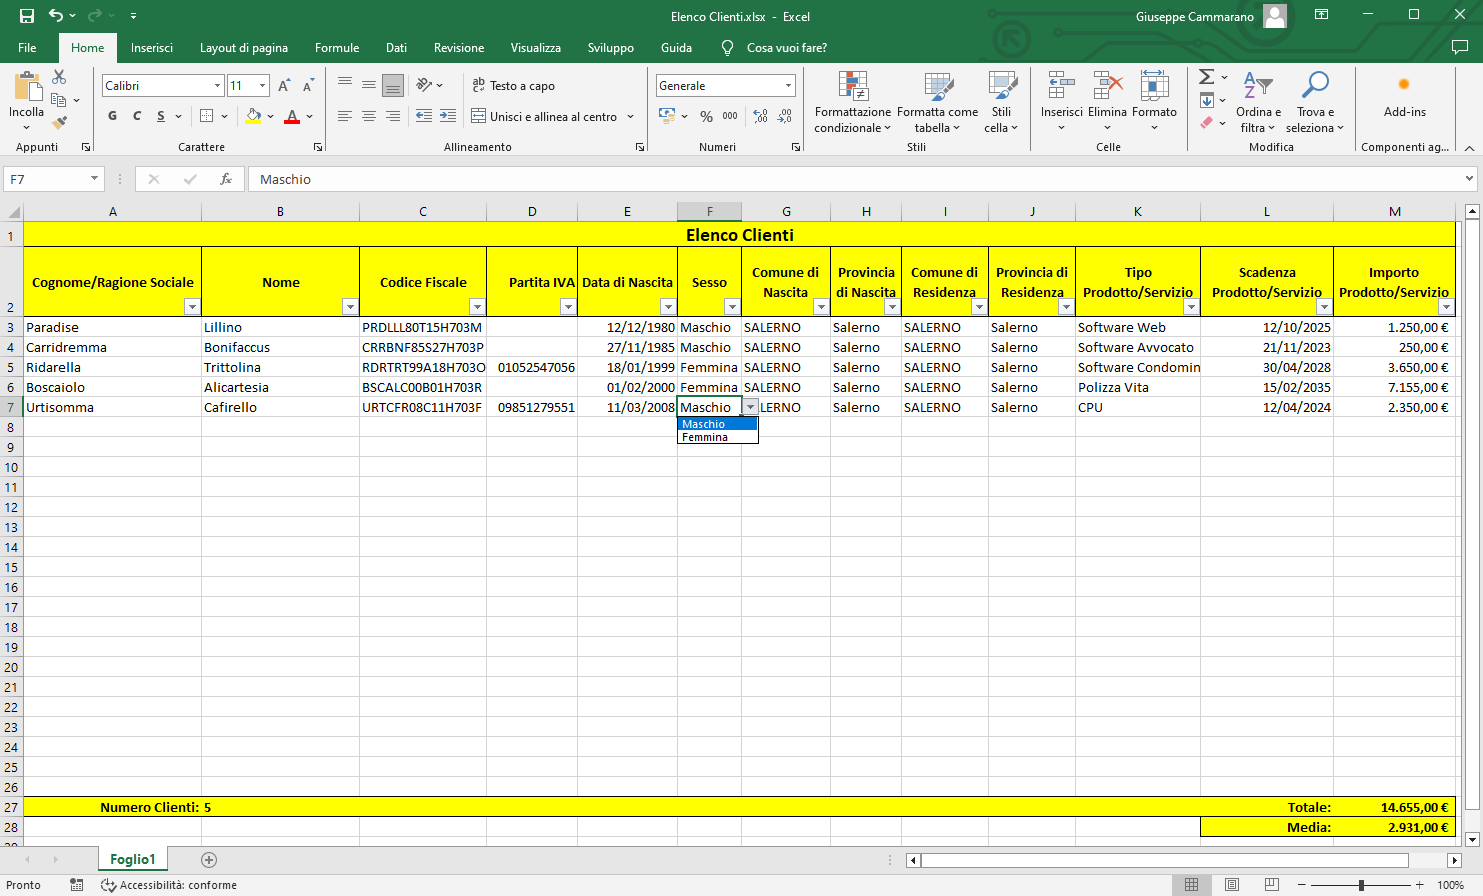
Task: Add a new sheet with the plus button
Action: coord(209,859)
